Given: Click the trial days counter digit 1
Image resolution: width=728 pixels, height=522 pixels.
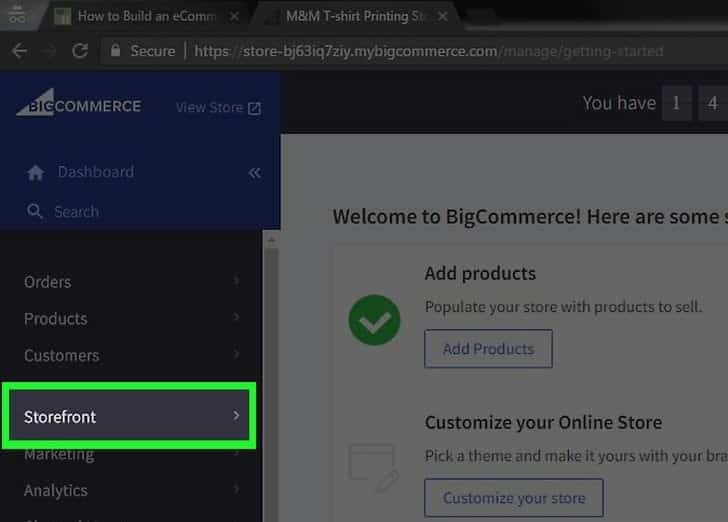Looking at the screenshot, I should point(676,103).
